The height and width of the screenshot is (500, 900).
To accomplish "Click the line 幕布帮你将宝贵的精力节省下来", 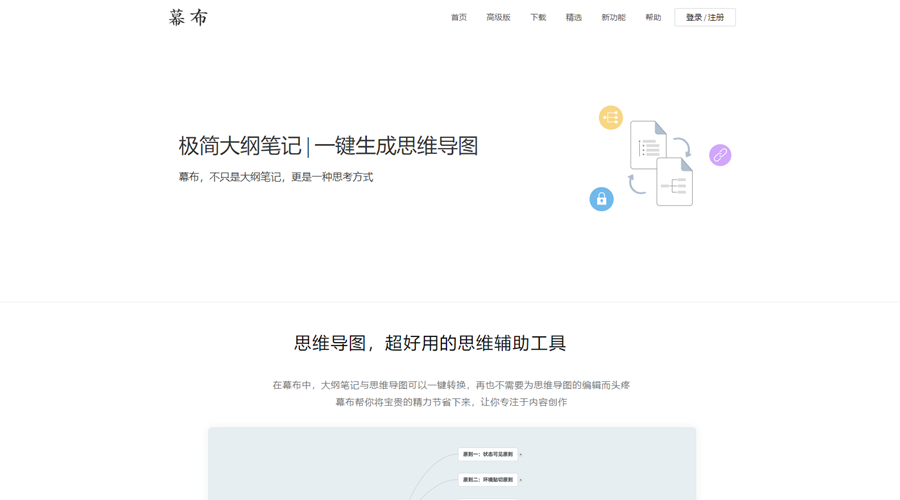I will (x=451, y=402).
